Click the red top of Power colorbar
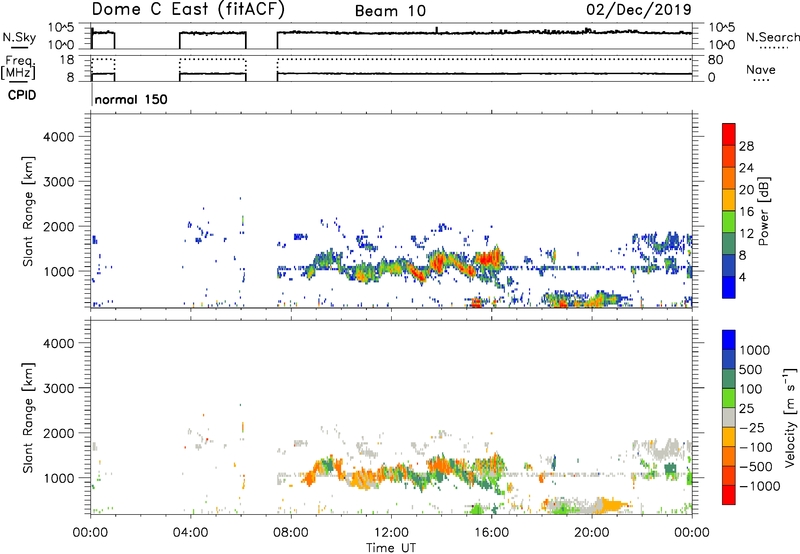The image size is (800, 554). (x=729, y=134)
